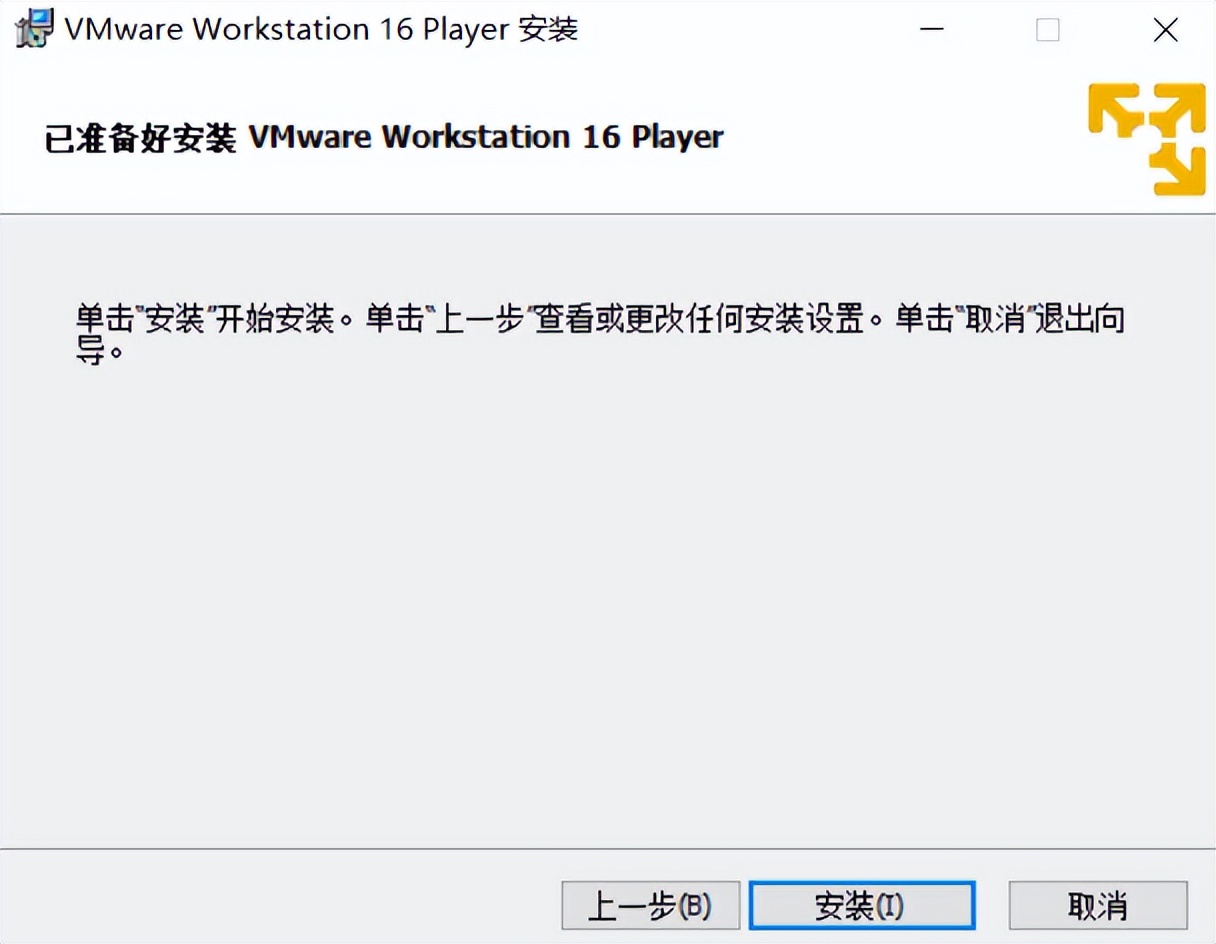This screenshot has height=944, width=1216.
Task: Click 上一步(B) to review installation settings
Action: (x=650, y=905)
